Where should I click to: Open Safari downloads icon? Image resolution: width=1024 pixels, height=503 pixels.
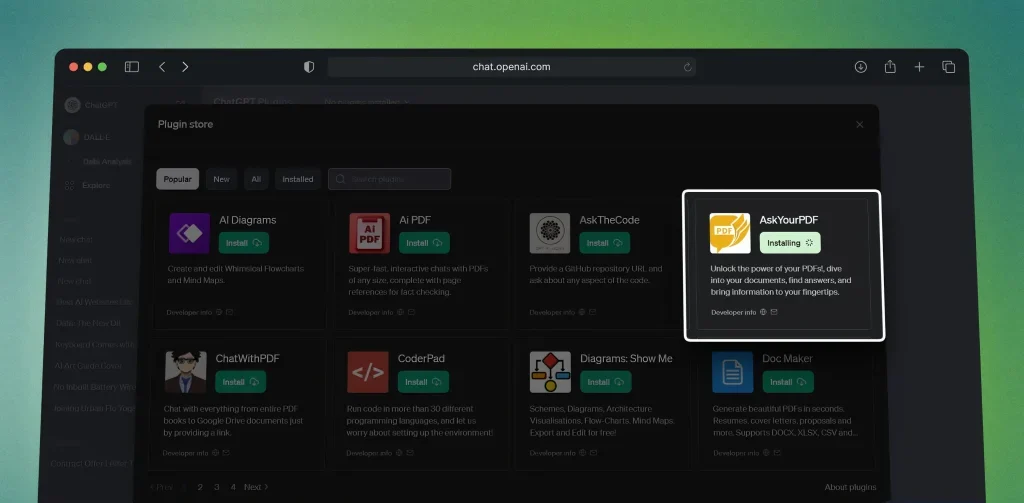[860, 67]
